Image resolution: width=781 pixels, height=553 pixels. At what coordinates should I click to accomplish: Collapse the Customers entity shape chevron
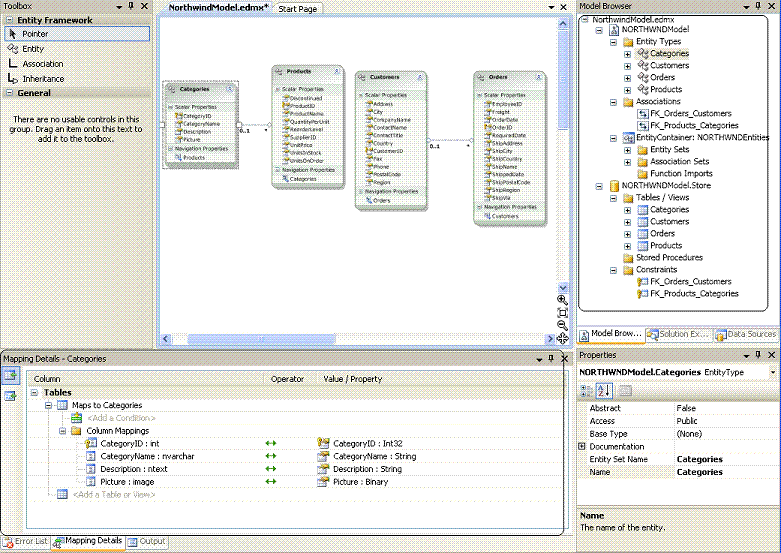(420, 77)
